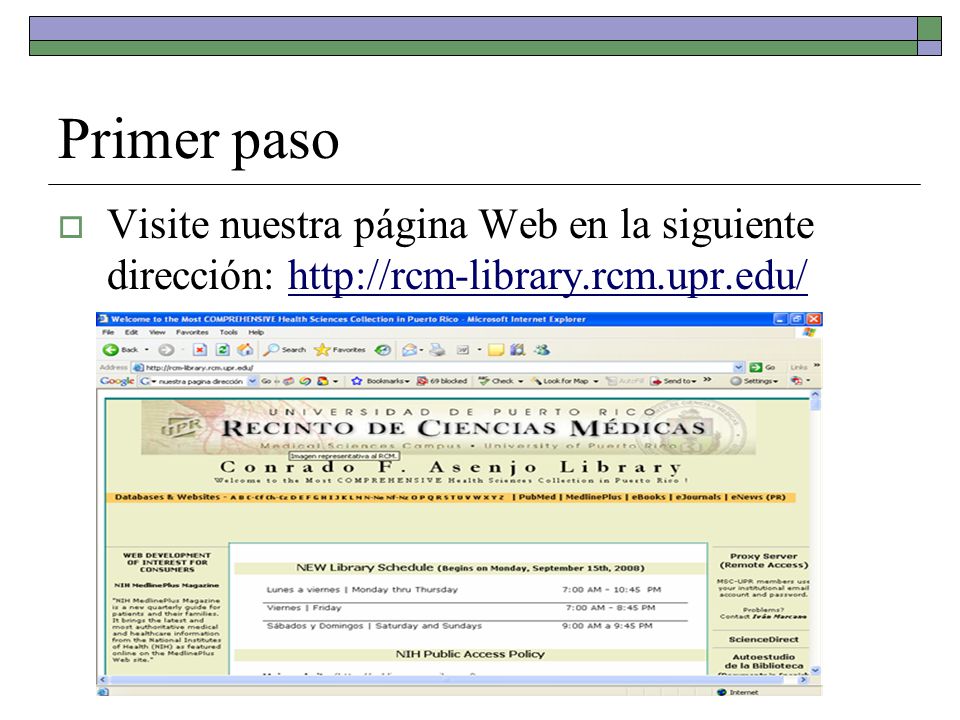
Task: Open the Help menu
Action: 256,332
